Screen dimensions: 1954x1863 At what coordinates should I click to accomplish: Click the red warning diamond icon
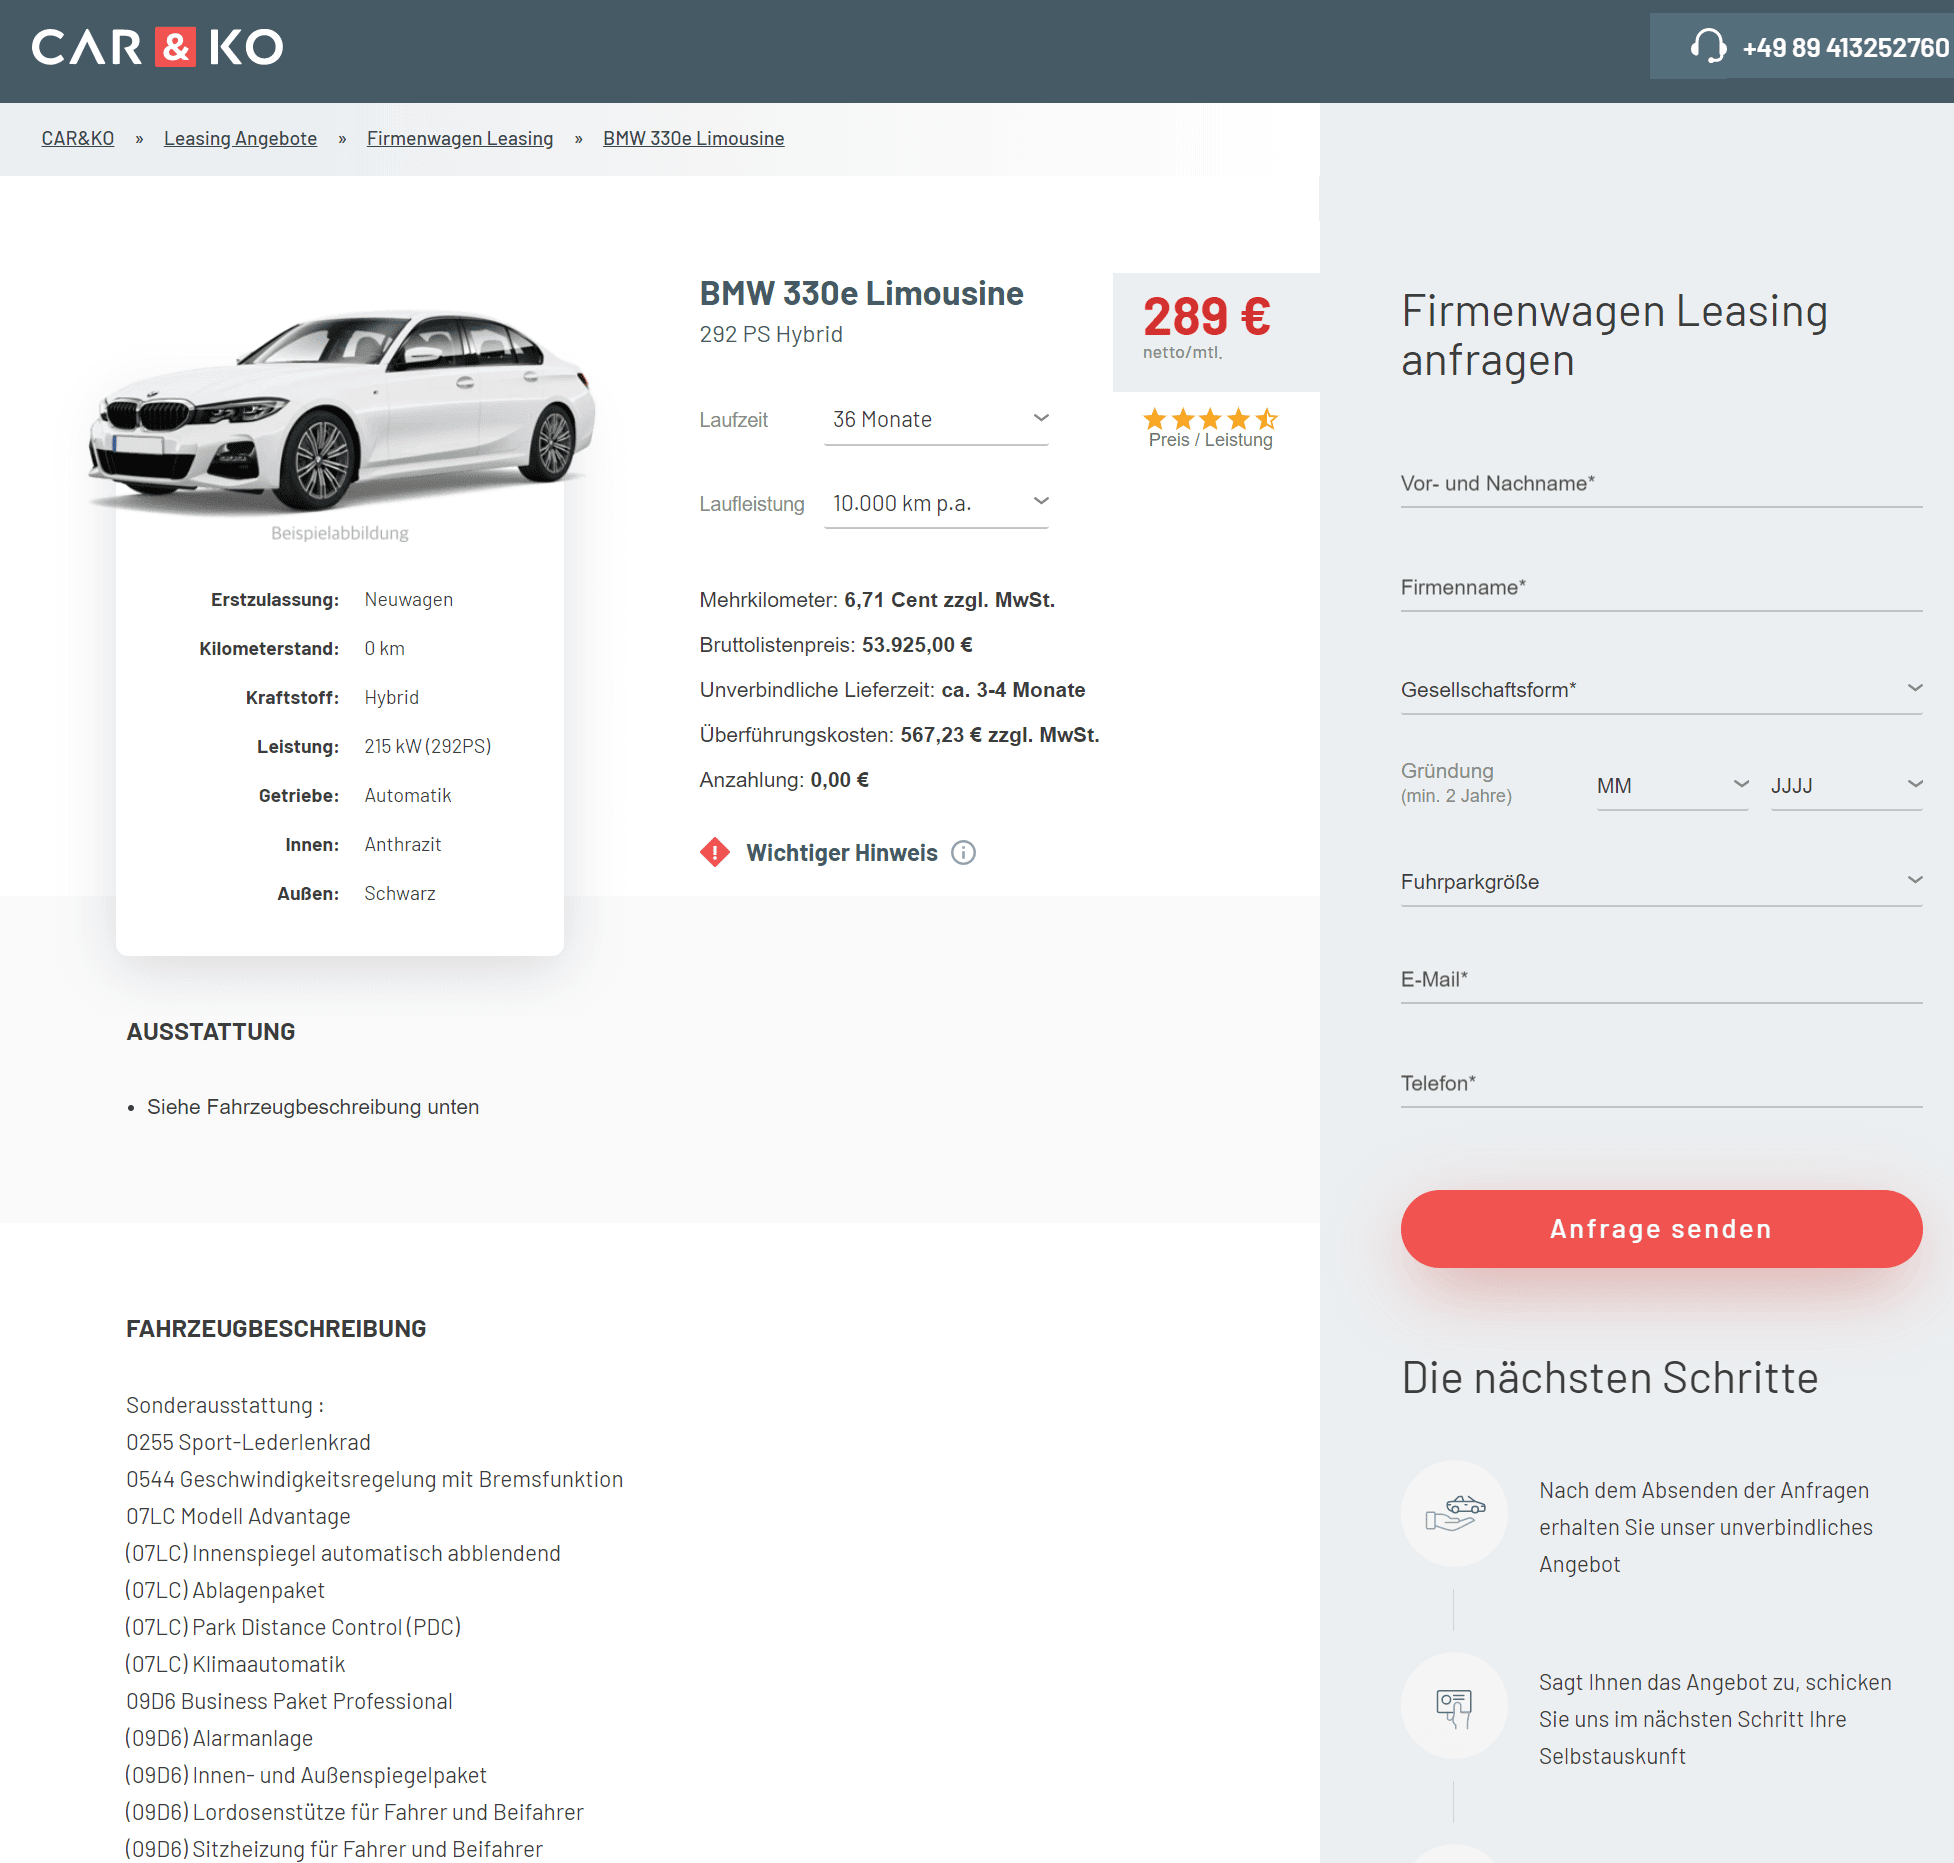pos(714,853)
